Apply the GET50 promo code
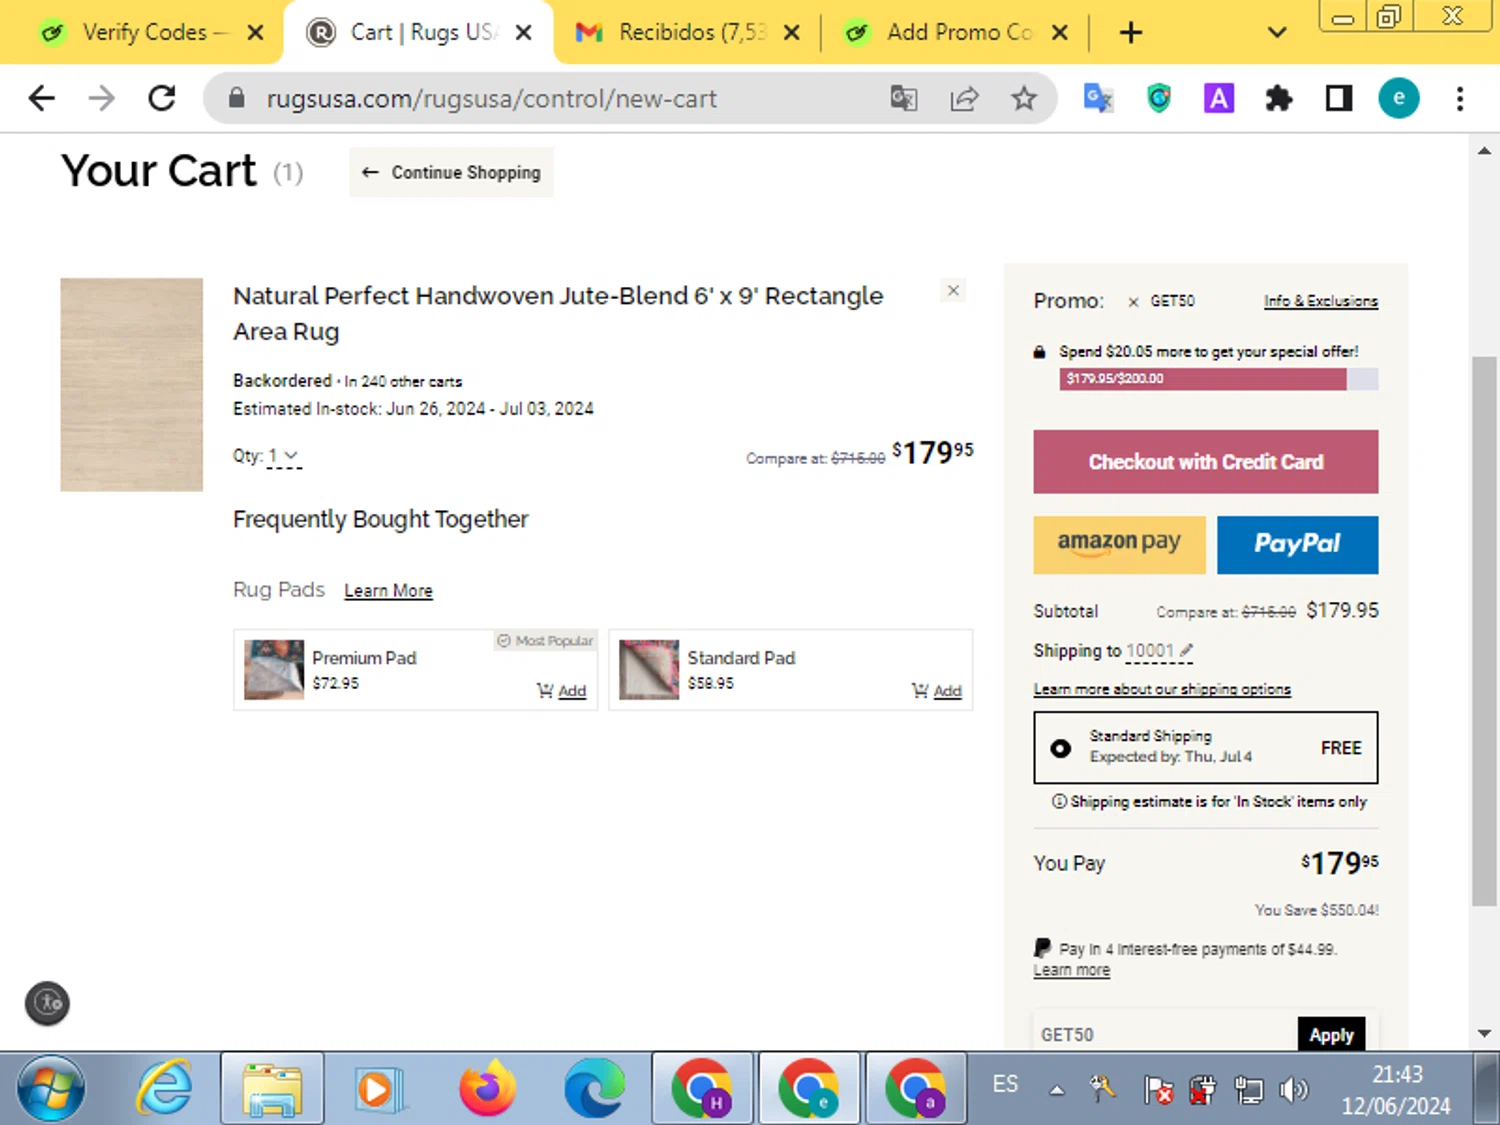 (1331, 1035)
